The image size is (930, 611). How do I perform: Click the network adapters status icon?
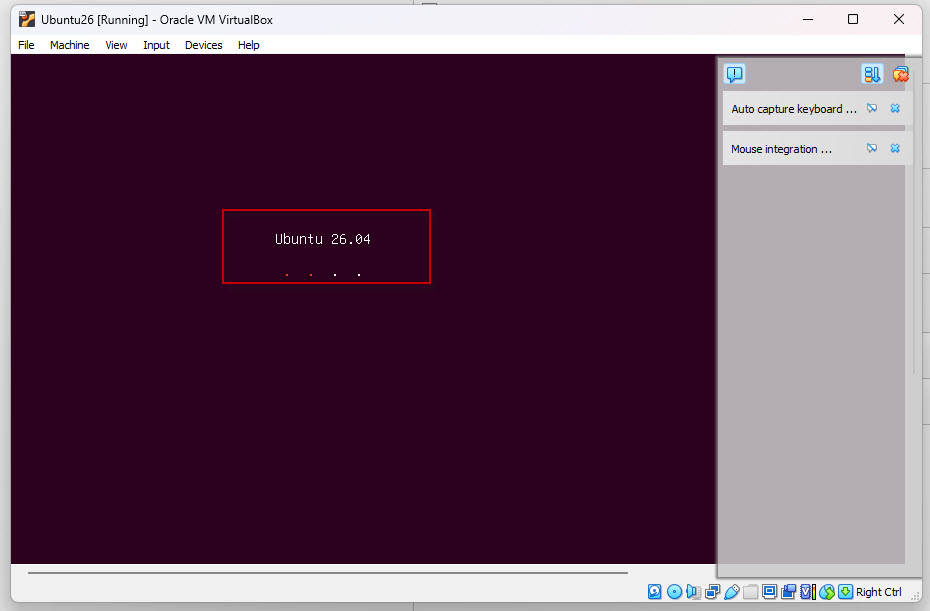(712, 591)
